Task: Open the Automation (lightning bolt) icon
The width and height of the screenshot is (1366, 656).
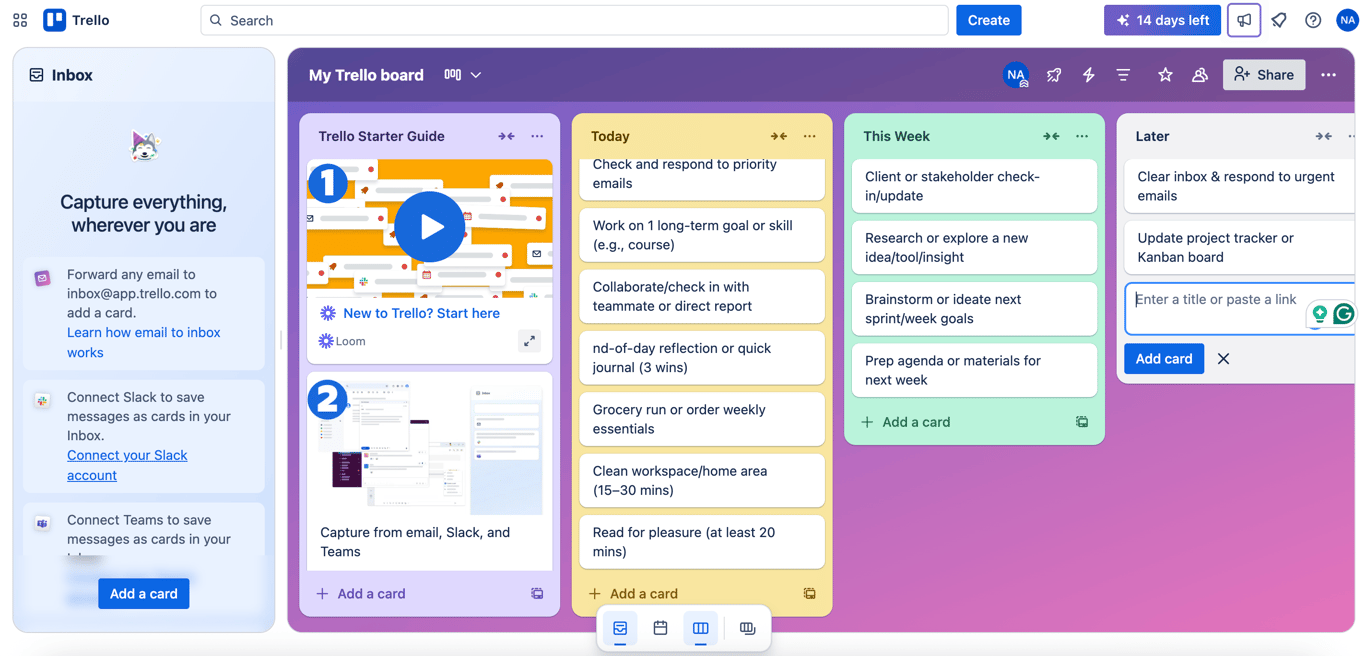Action: [x=1088, y=75]
